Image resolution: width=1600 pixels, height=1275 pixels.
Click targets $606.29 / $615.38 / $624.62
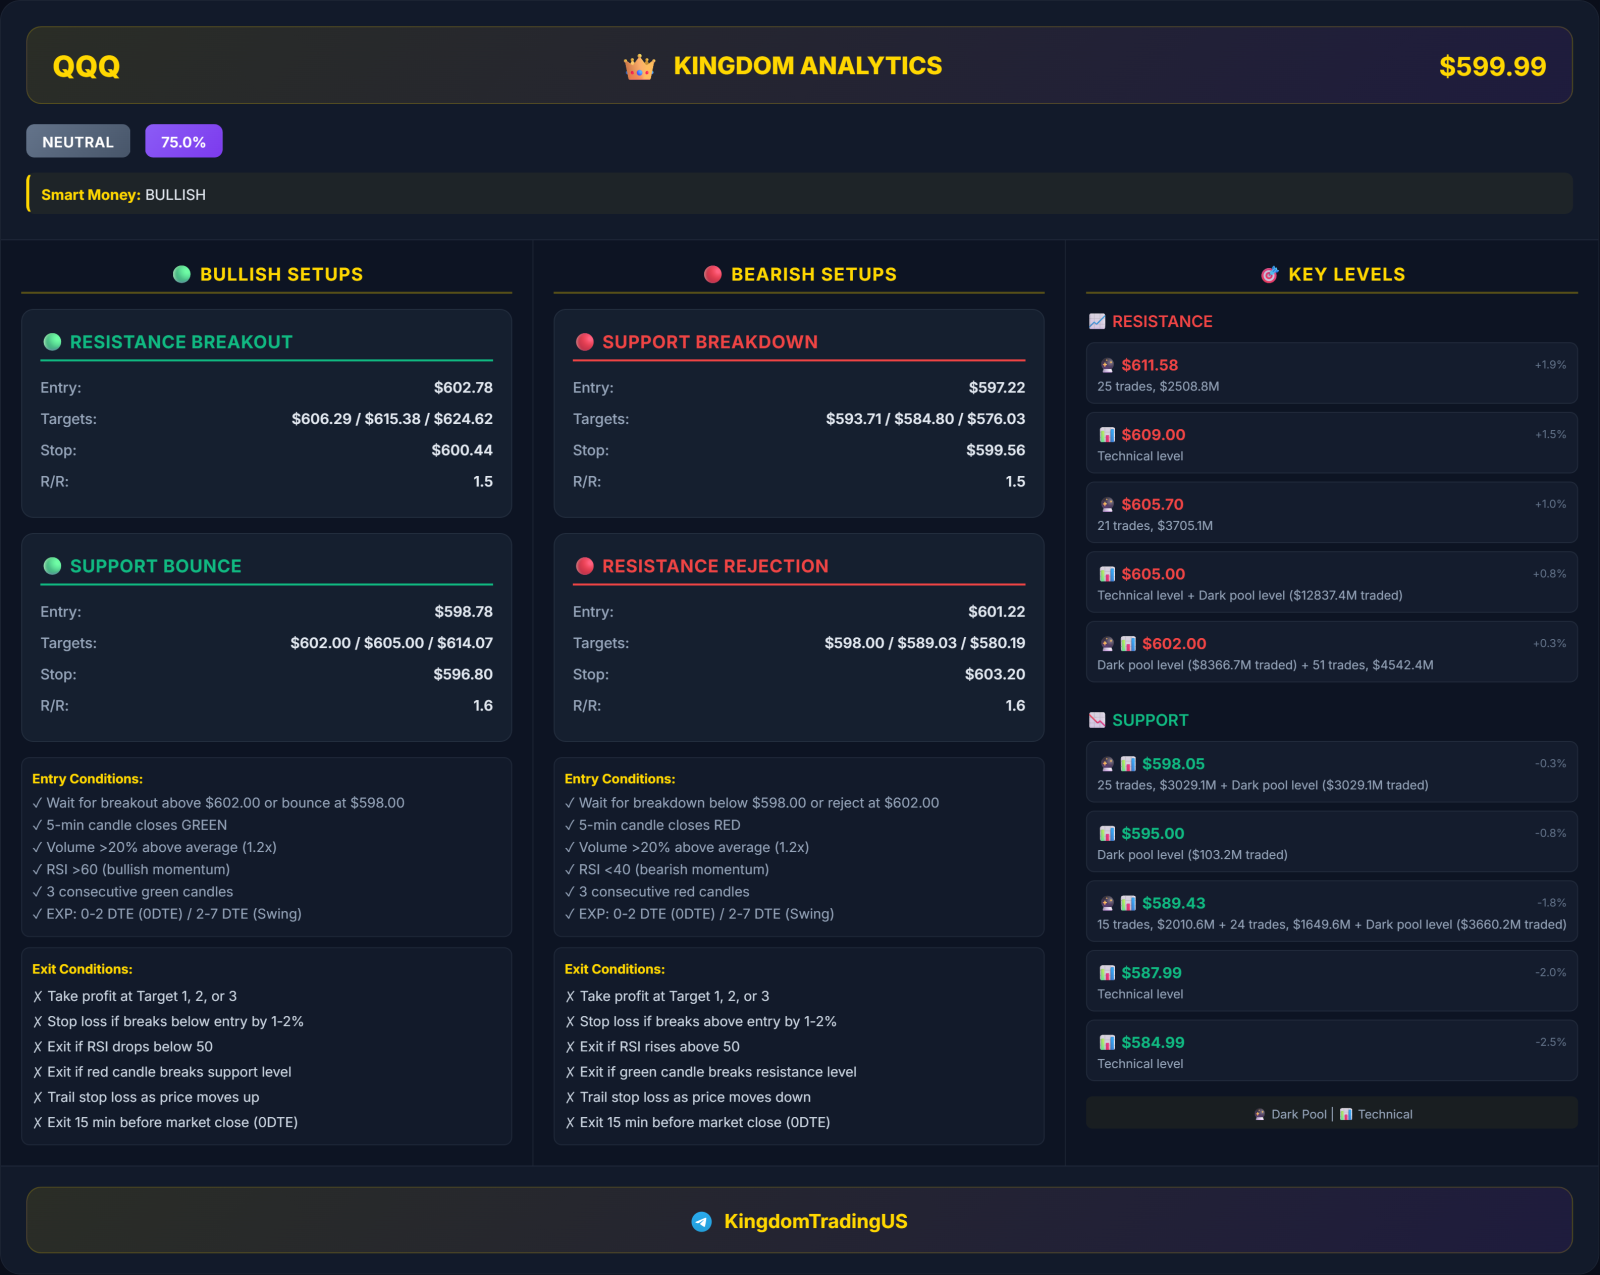392,419
